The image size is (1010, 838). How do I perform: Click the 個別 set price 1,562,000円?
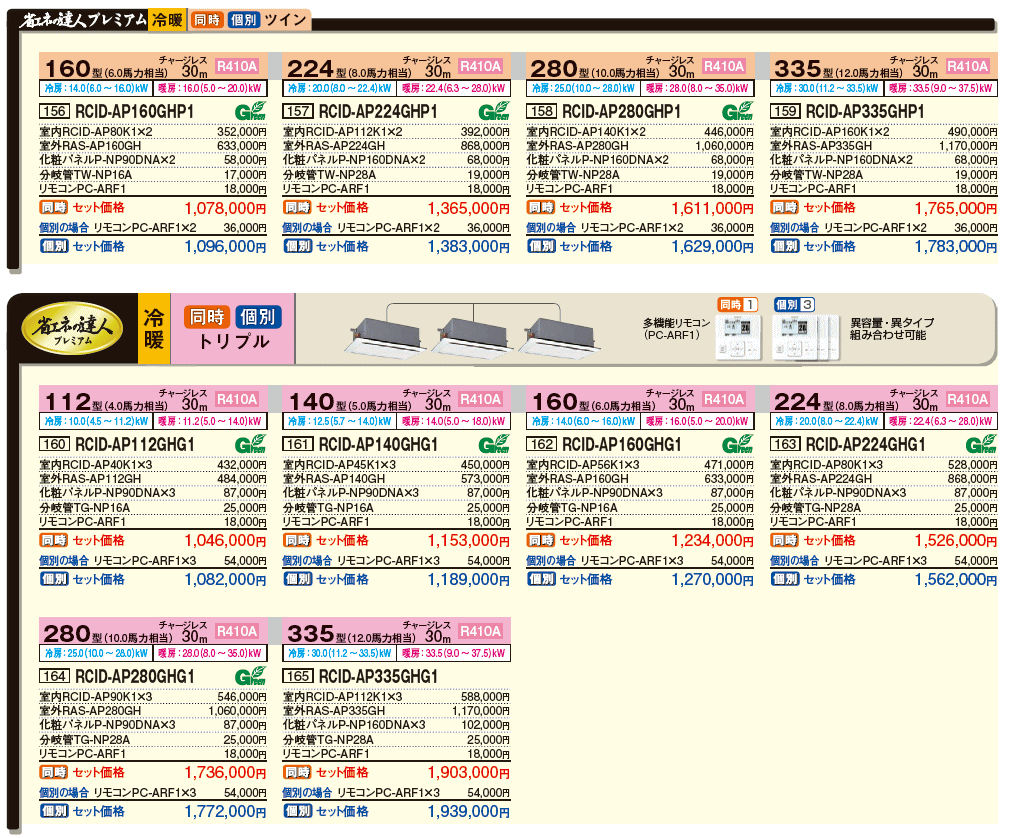[955, 580]
